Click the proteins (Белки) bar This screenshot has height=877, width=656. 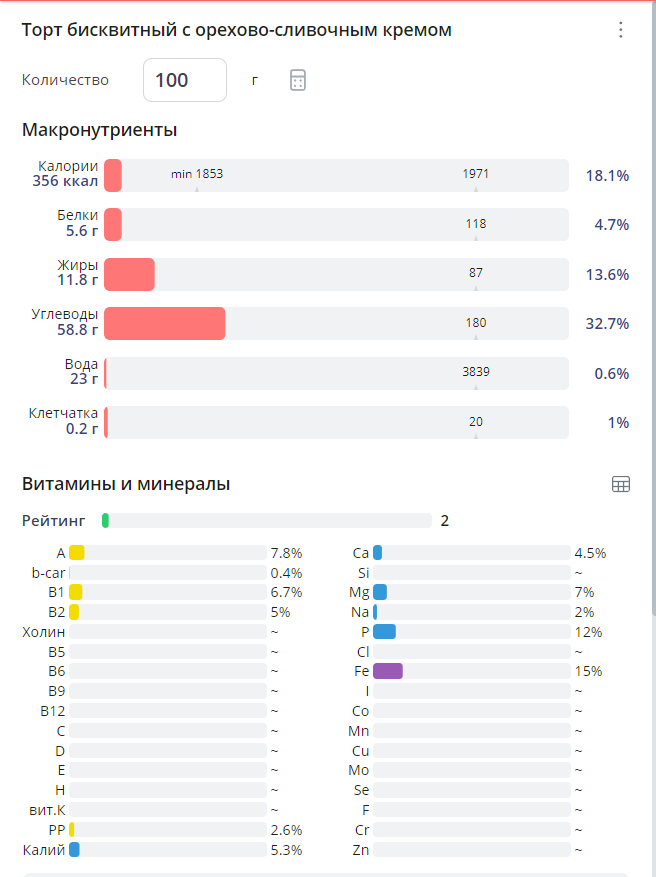(336, 225)
